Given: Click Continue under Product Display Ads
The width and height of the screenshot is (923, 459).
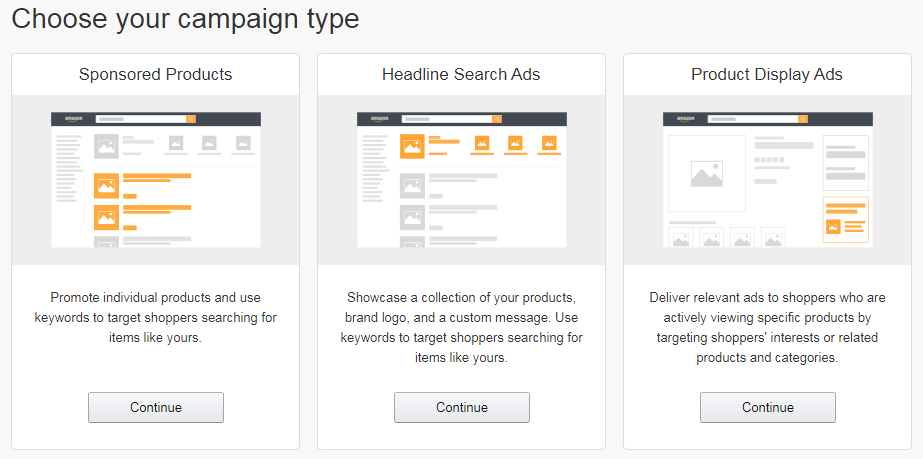Looking at the screenshot, I should coord(768,407).
